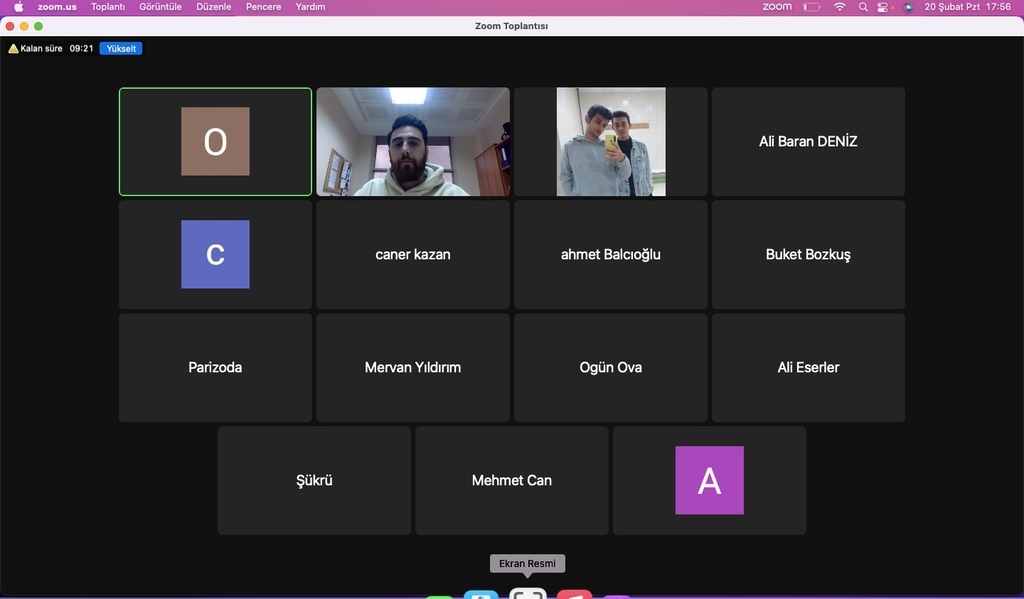Click the Siri icon in menu bar
The image size is (1024, 599).
[x=908, y=7]
